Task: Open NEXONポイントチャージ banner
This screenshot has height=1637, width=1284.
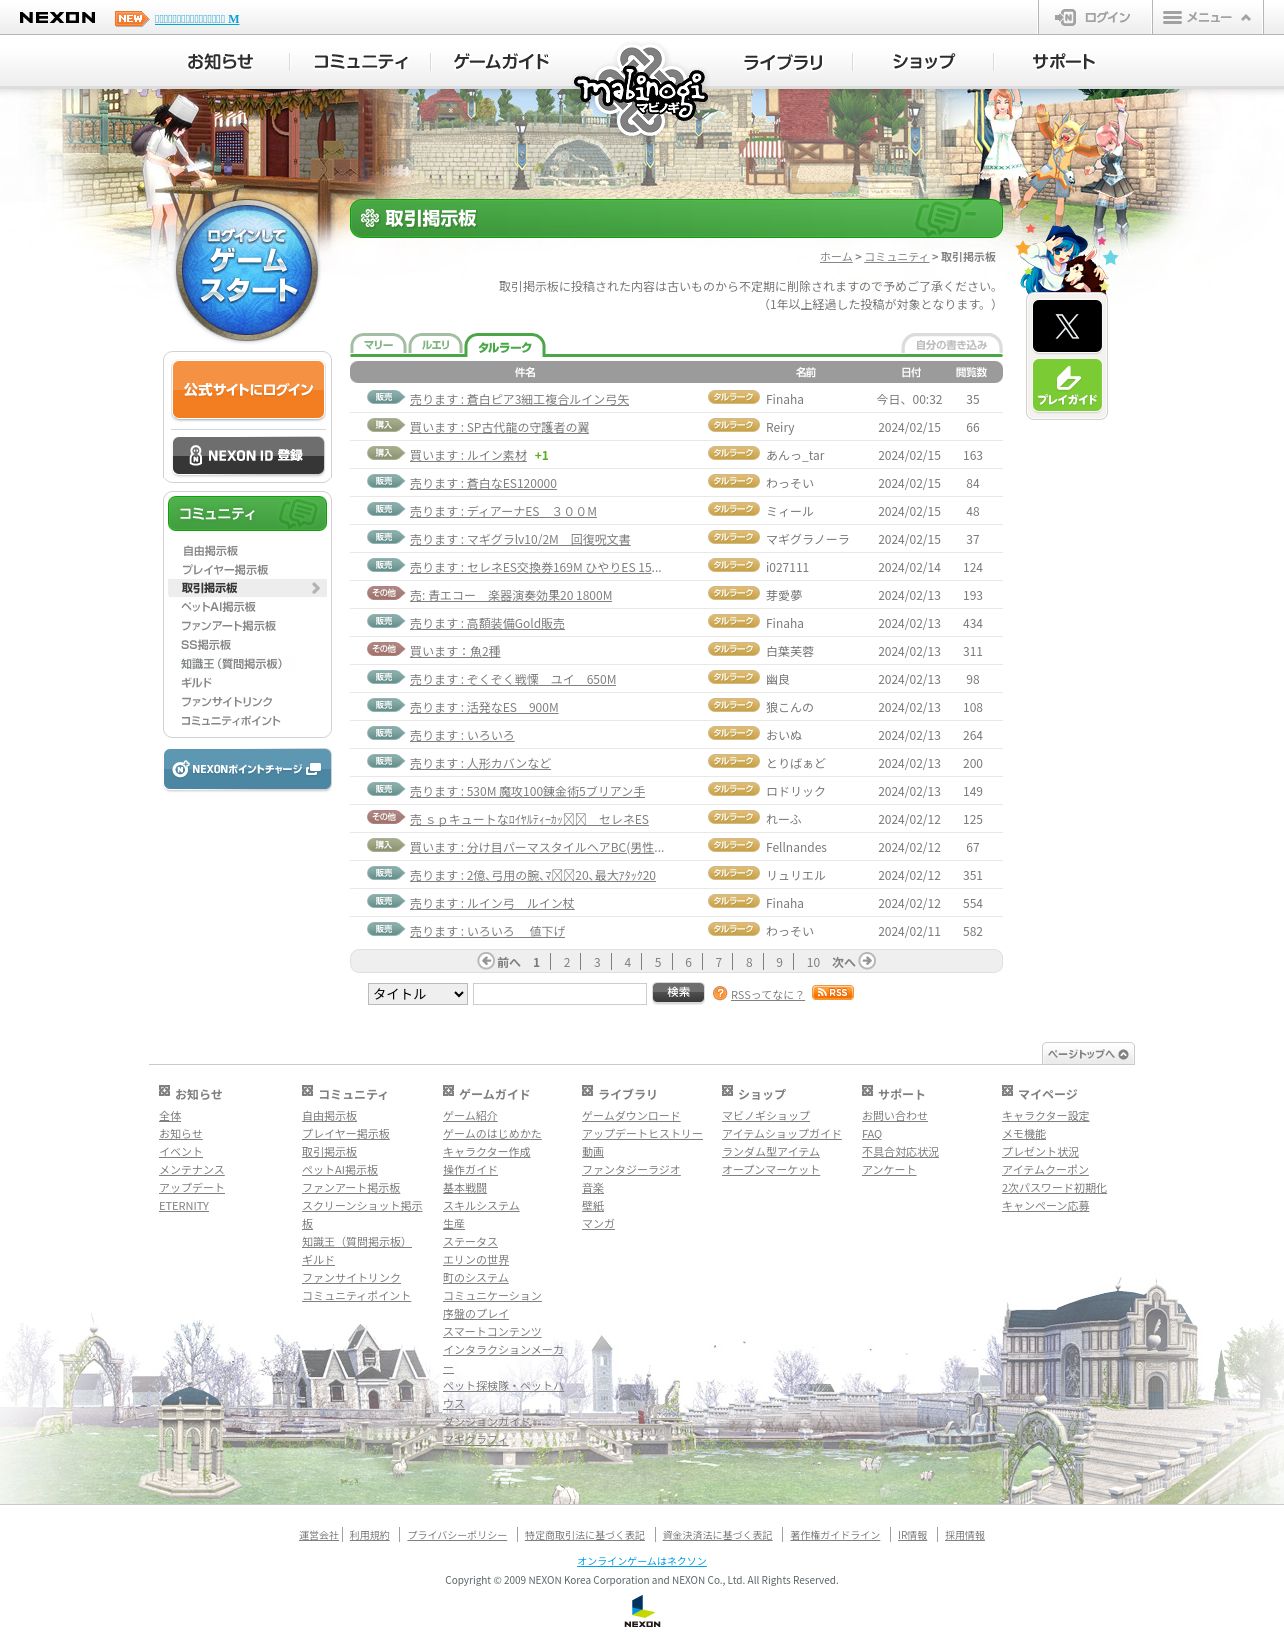Action: coord(247,769)
